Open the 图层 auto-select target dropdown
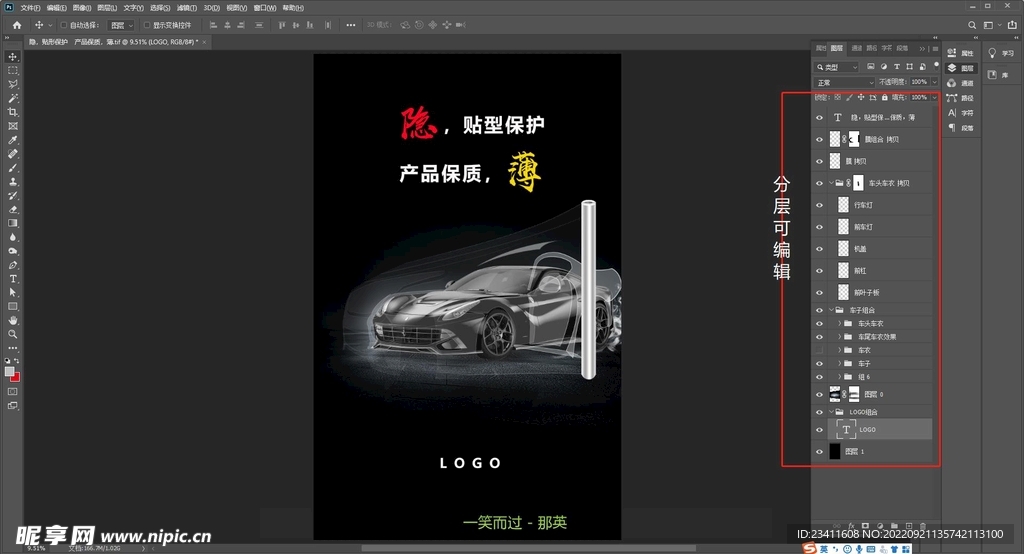Viewport: 1024px width, 554px height. tap(121, 25)
